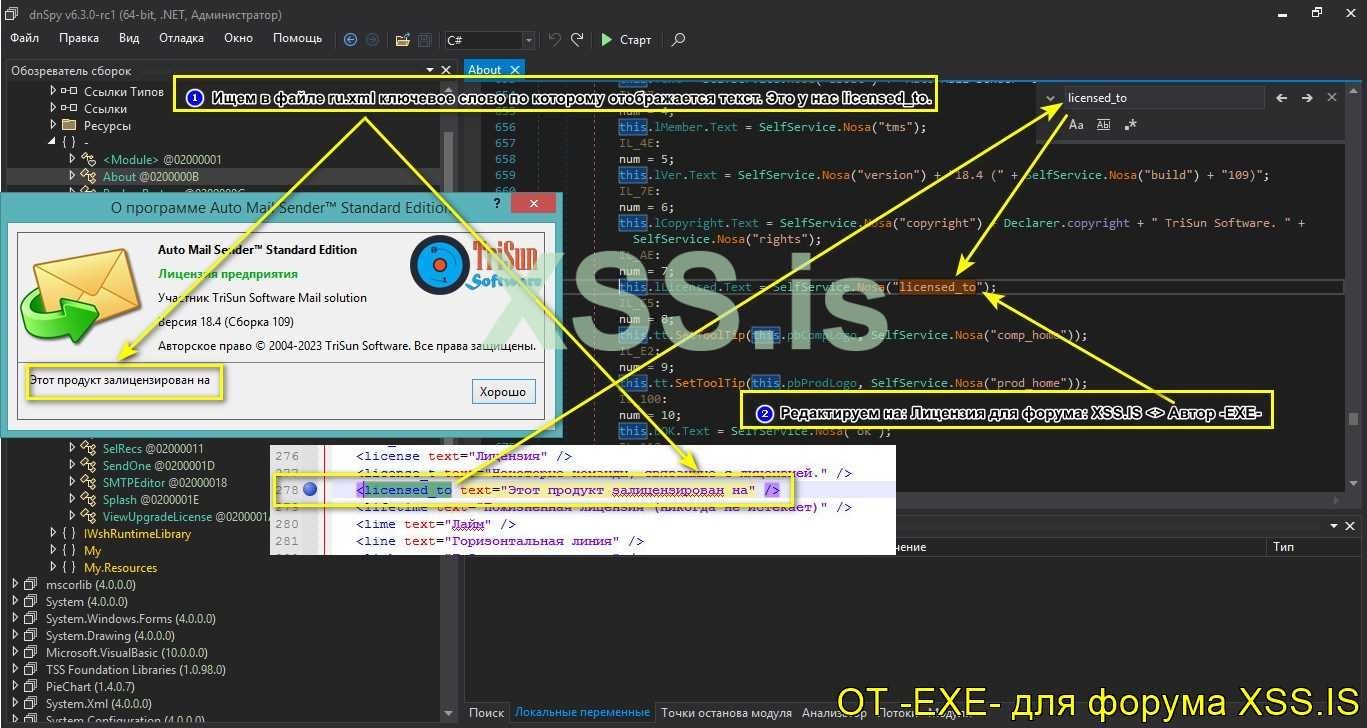Click the redo arrow in toolbar
This screenshot has width=1367, height=728.
(577, 40)
